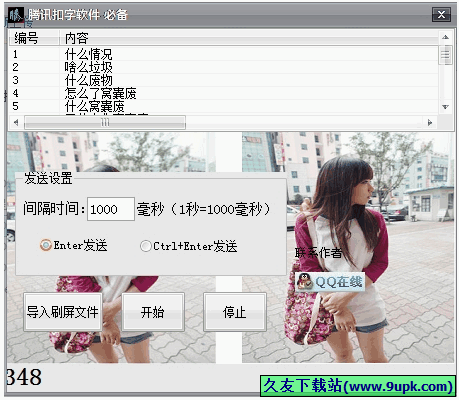459x400 pixels.
Task: Click the 间隔时间 input field with 1000
Action: 111,209
